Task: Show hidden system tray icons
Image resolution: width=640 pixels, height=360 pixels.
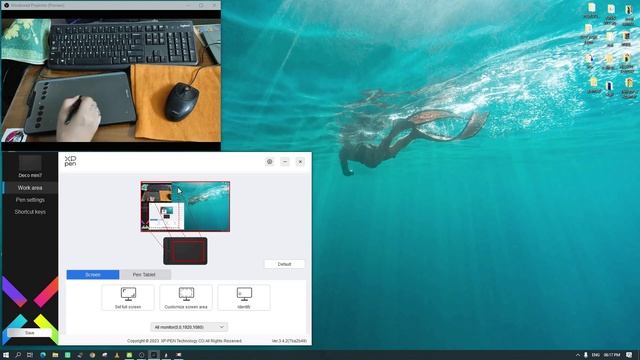Action: pos(578,355)
